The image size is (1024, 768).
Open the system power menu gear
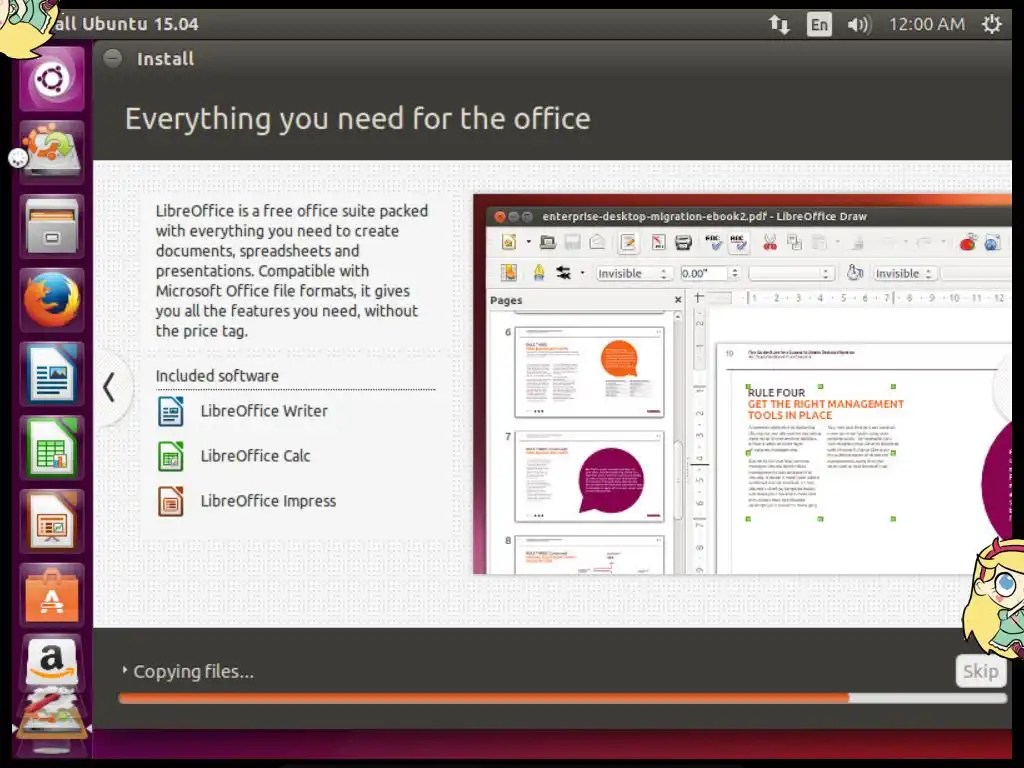point(991,24)
